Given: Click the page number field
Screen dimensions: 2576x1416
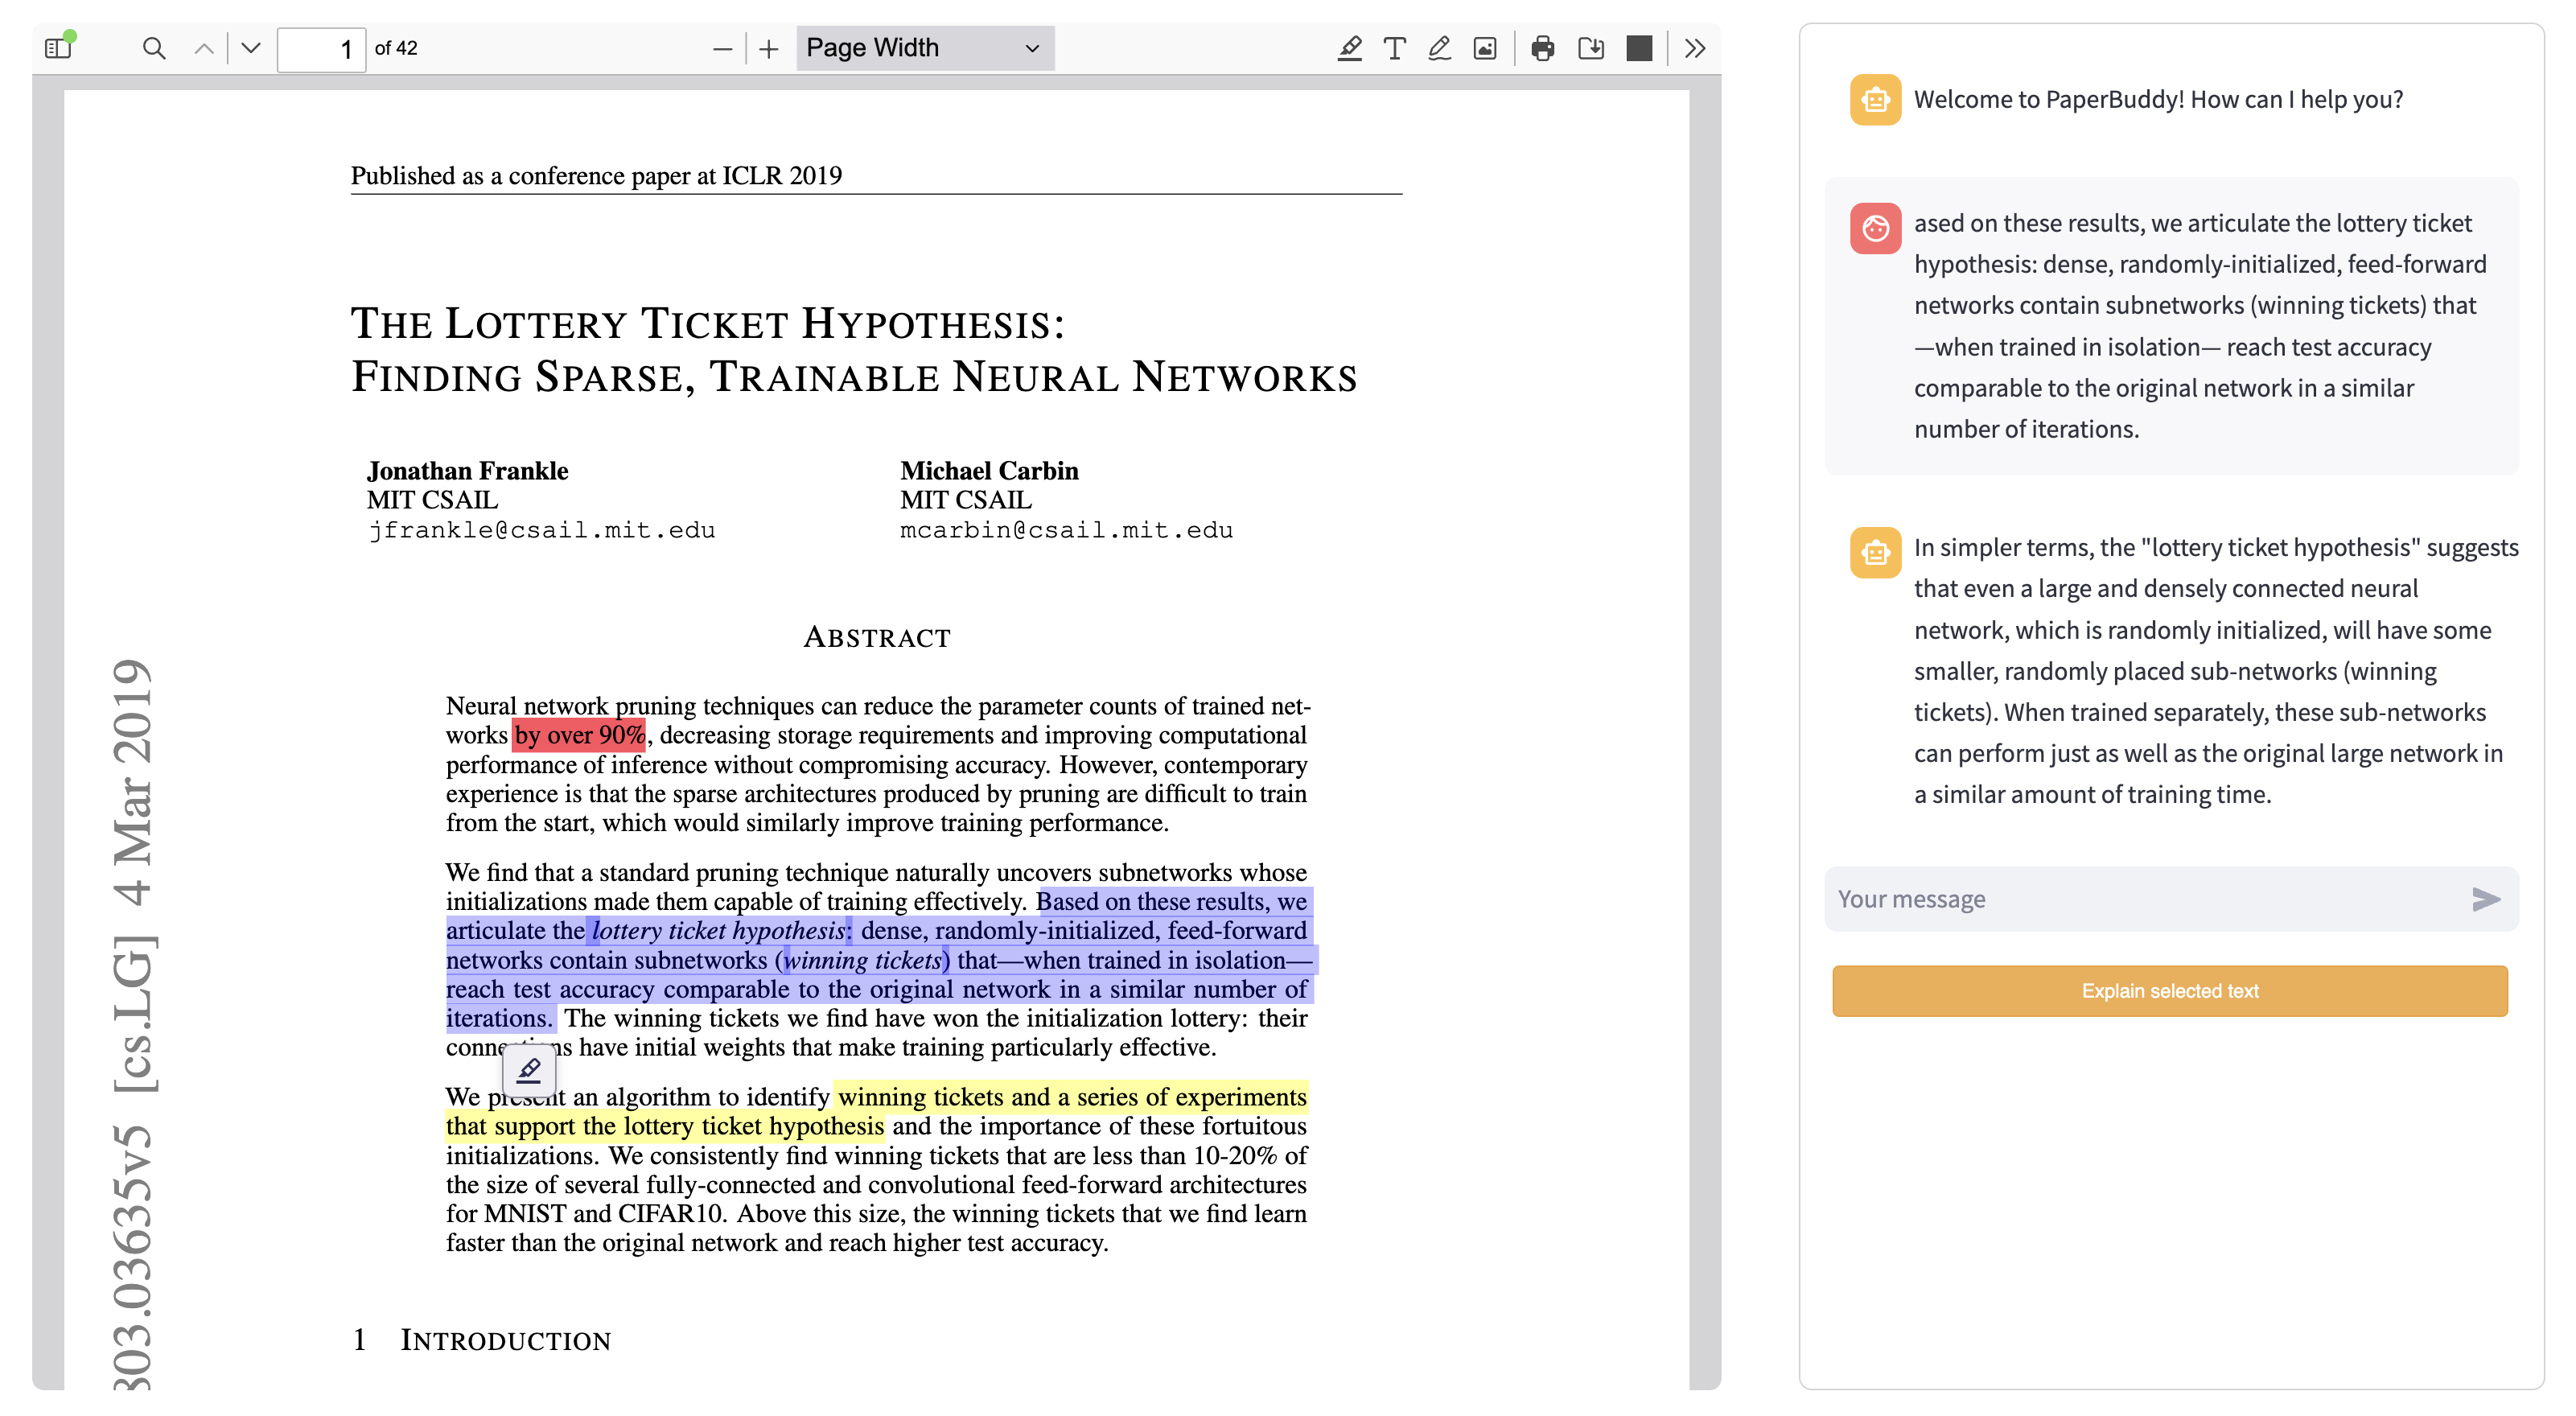Looking at the screenshot, I should point(320,48).
